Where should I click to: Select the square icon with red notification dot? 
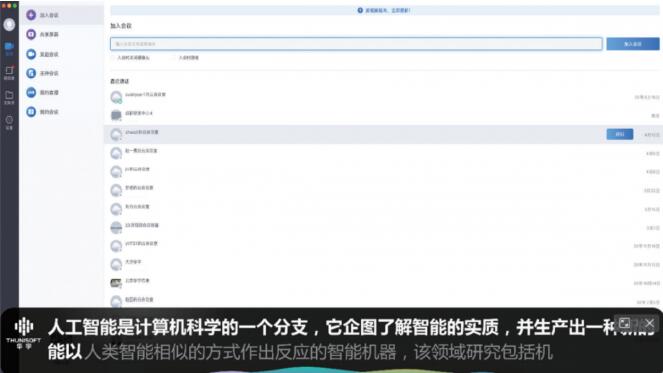pos(9,72)
